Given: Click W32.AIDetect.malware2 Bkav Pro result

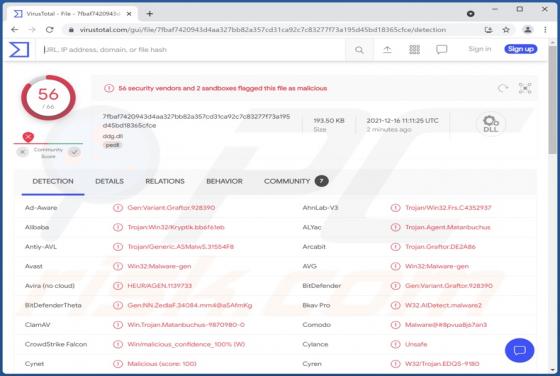Looking at the screenshot, I should click(x=443, y=305).
